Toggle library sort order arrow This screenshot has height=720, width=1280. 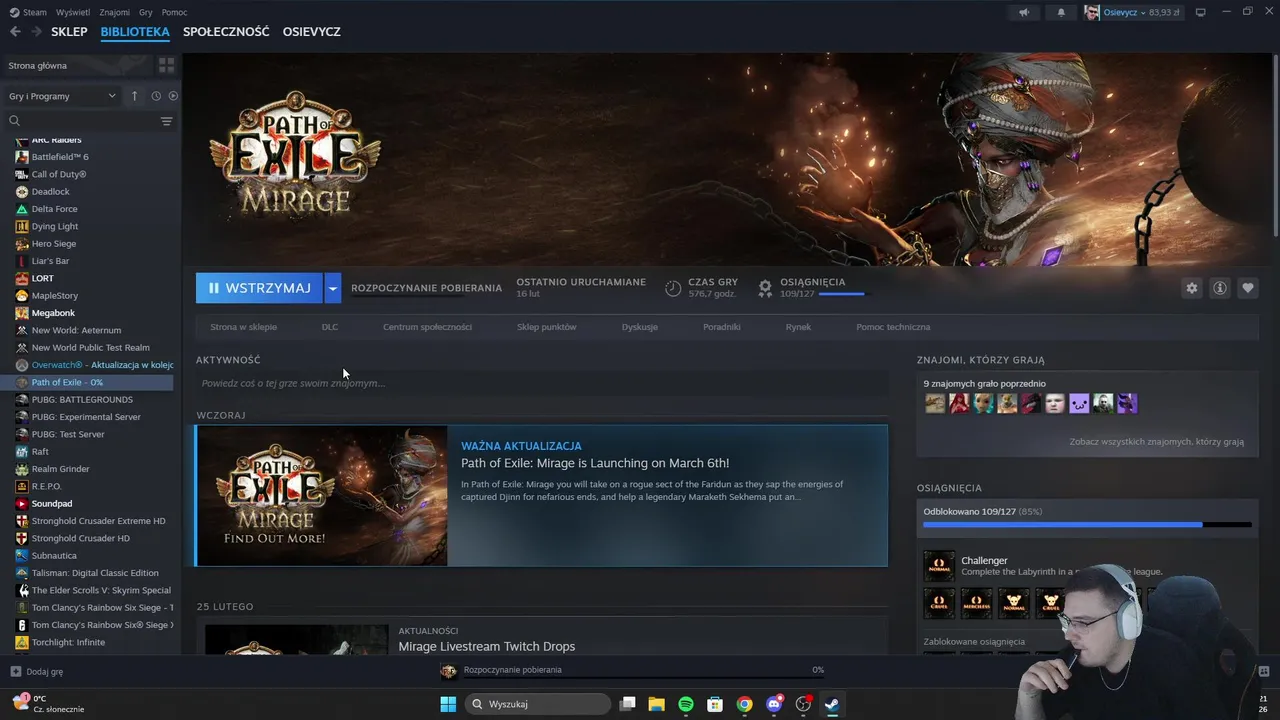click(x=134, y=96)
